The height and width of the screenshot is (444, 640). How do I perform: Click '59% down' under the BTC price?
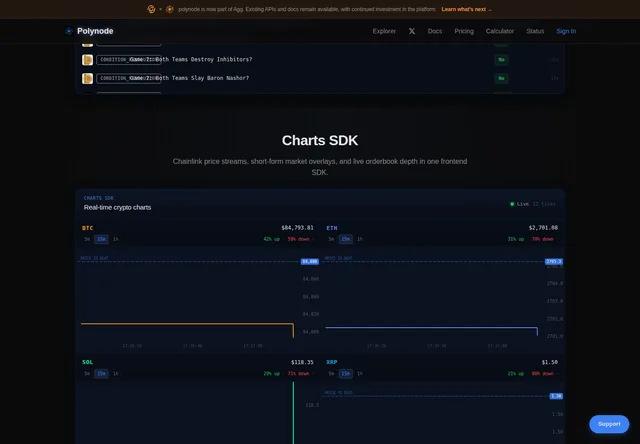298,239
